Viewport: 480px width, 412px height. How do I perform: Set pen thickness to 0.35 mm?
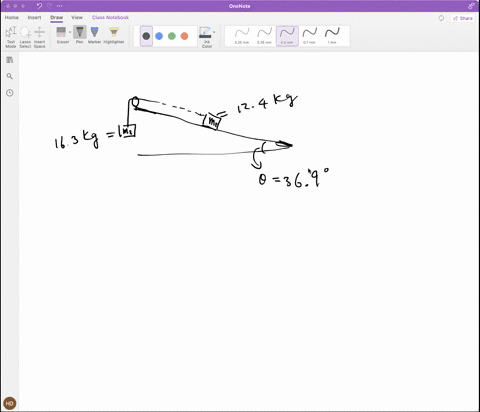[265, 36]
